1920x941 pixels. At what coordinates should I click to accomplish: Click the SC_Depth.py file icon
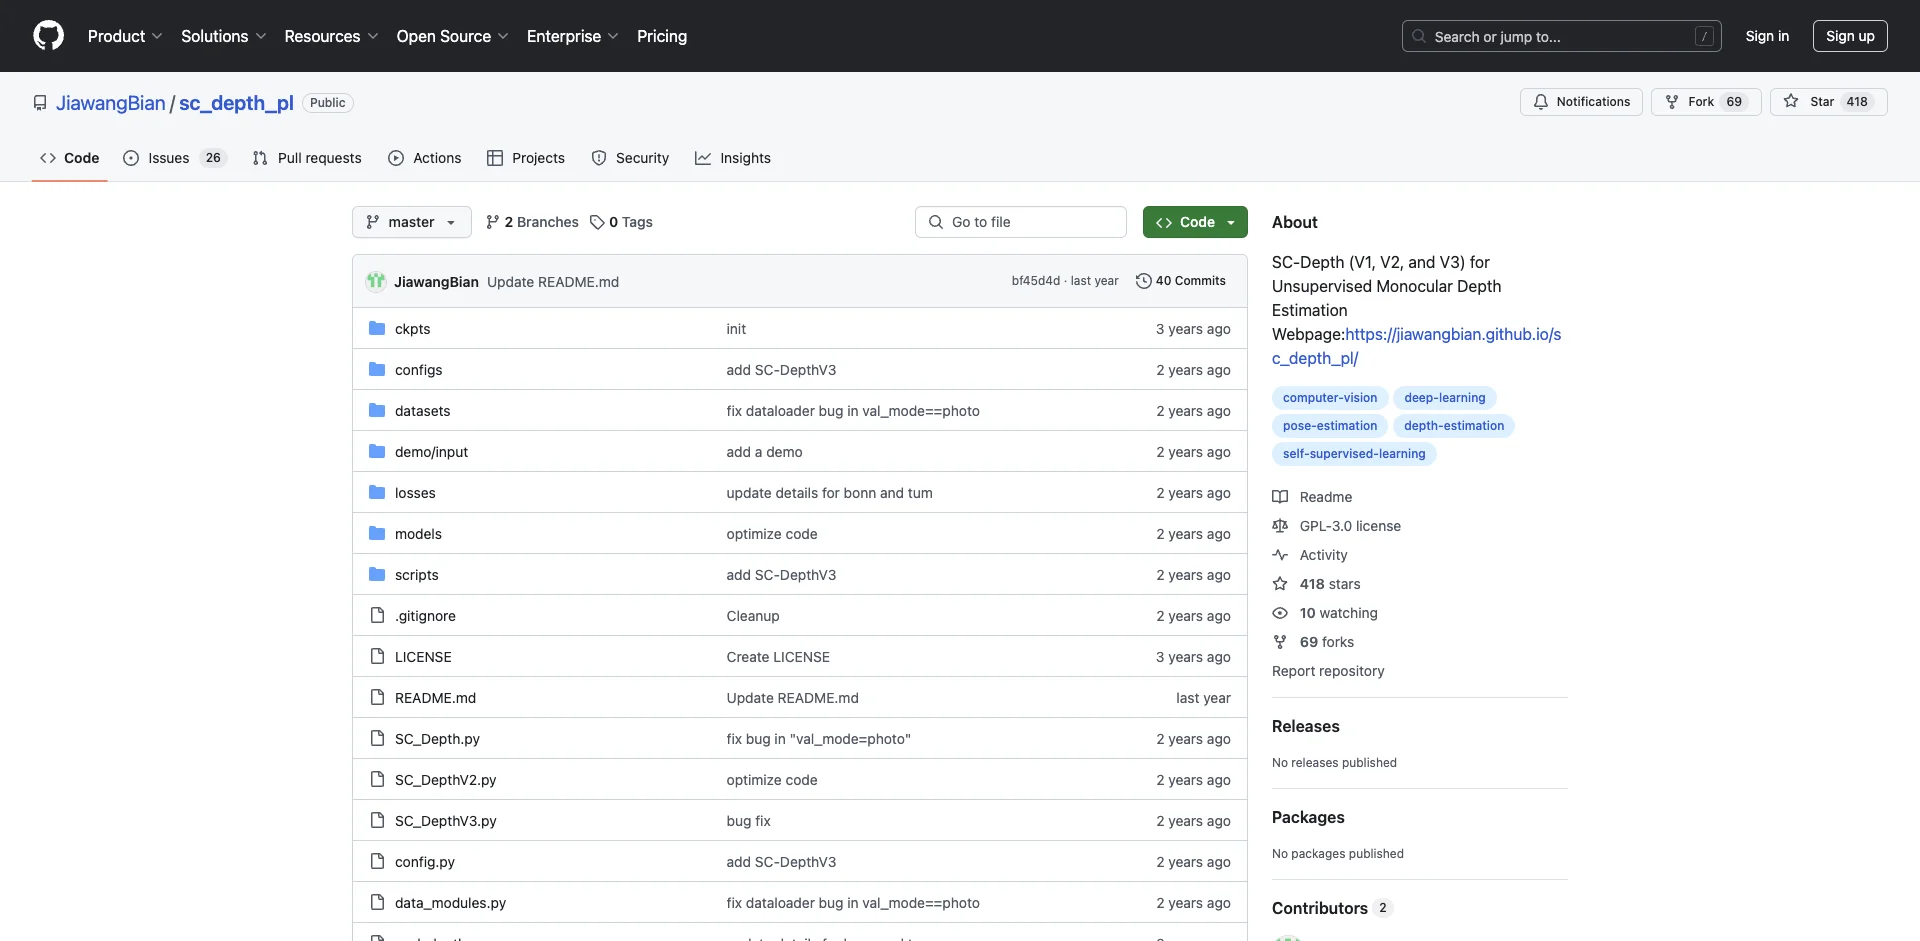point(377,739)
